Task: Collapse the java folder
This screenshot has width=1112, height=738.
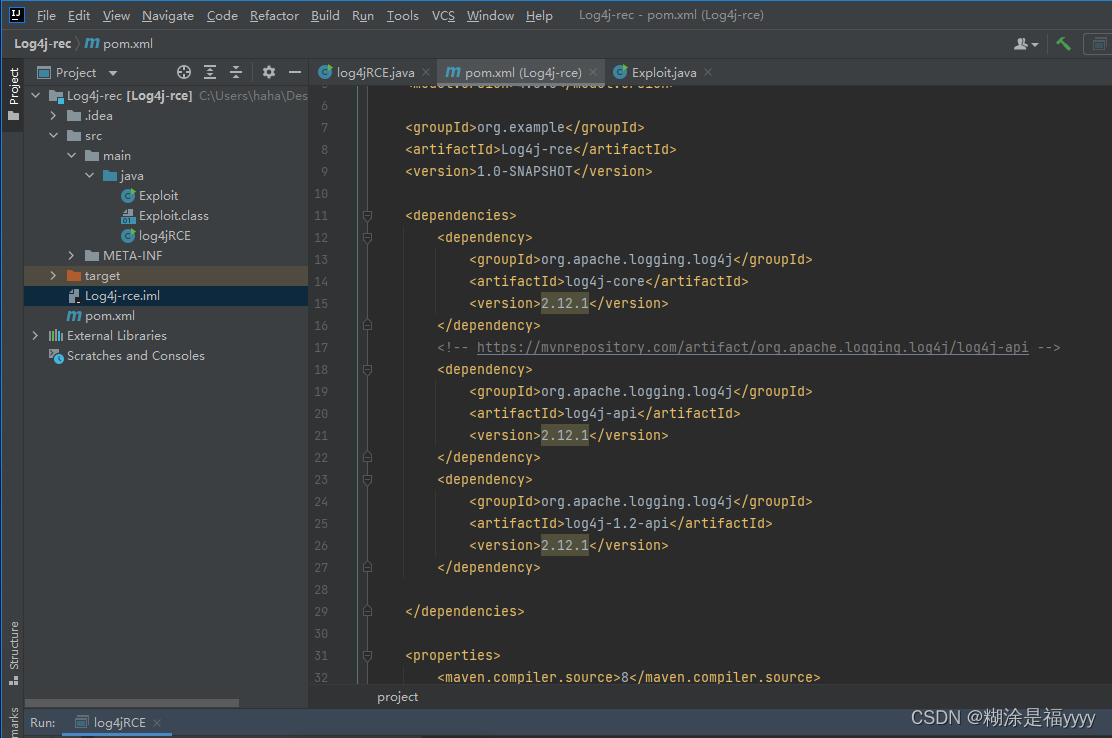Action: point(89,175)
